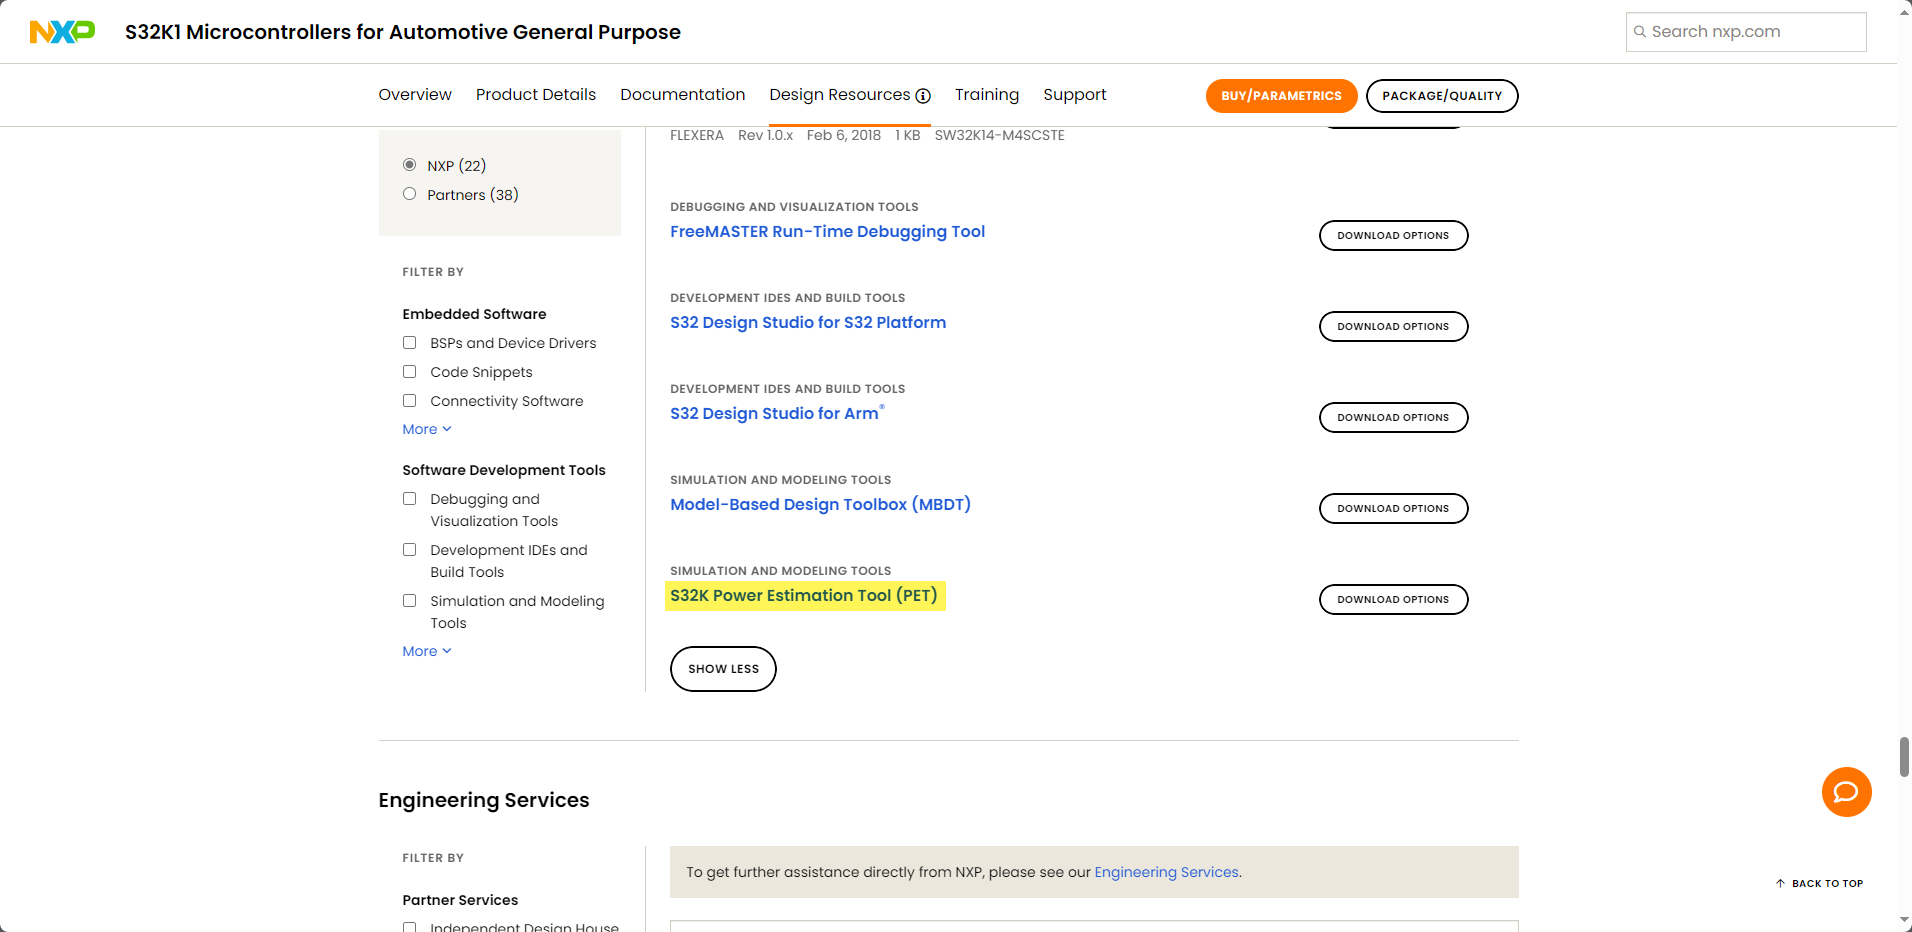Open the Training tab

click(x=986, y=95)
